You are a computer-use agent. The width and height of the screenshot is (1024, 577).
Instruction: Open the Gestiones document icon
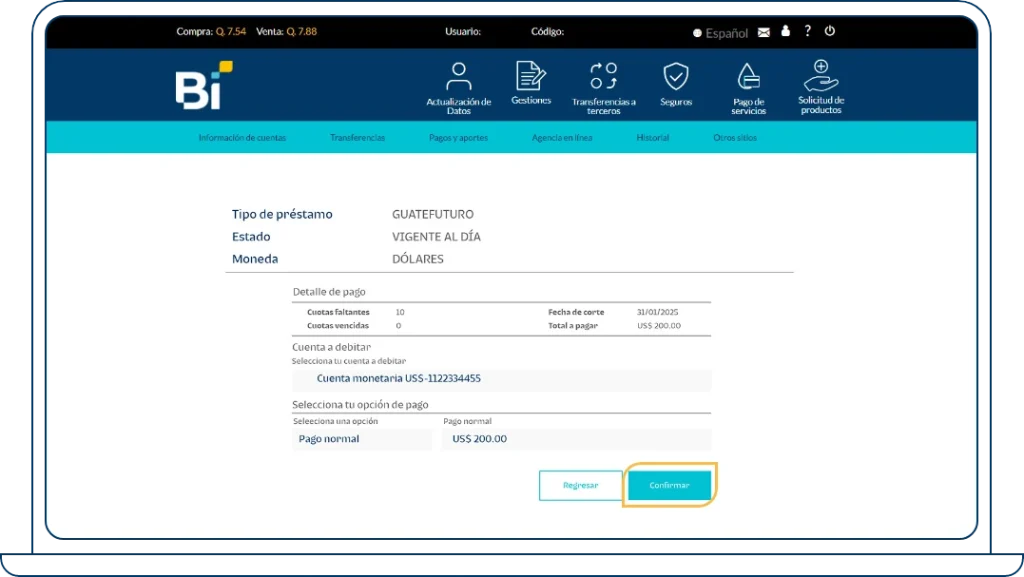(x=531, y=76)
